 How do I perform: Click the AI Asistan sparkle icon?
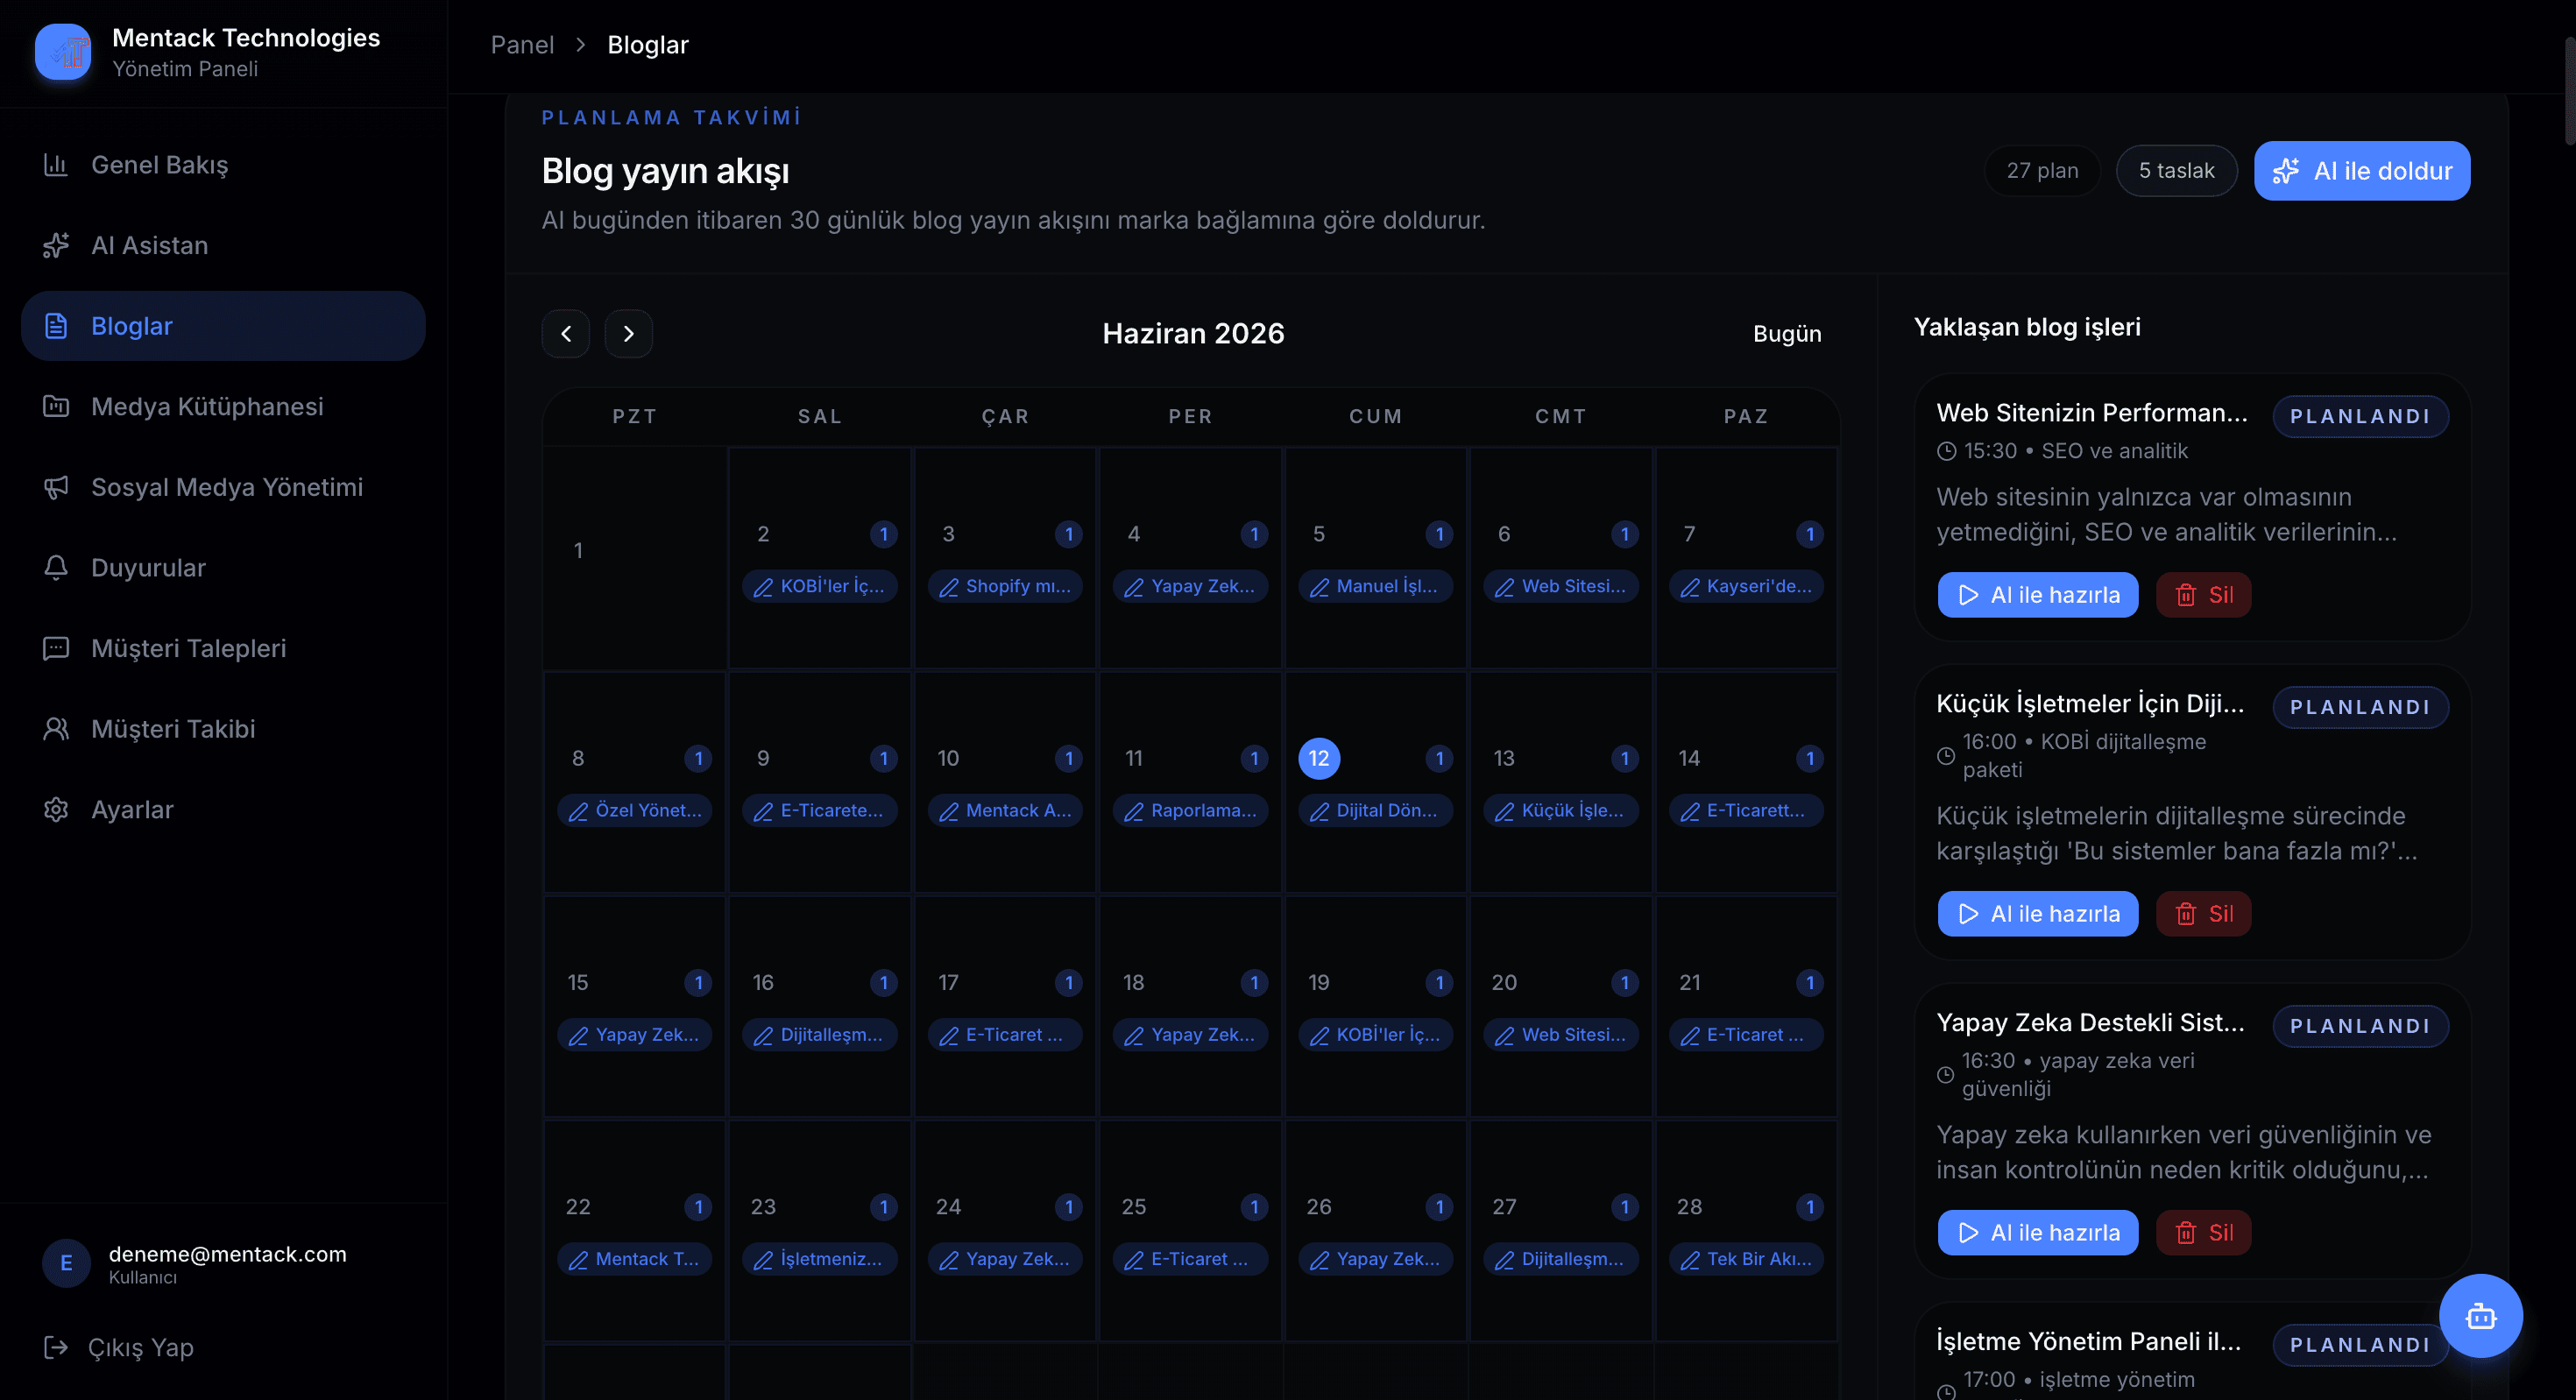(56, 245)
